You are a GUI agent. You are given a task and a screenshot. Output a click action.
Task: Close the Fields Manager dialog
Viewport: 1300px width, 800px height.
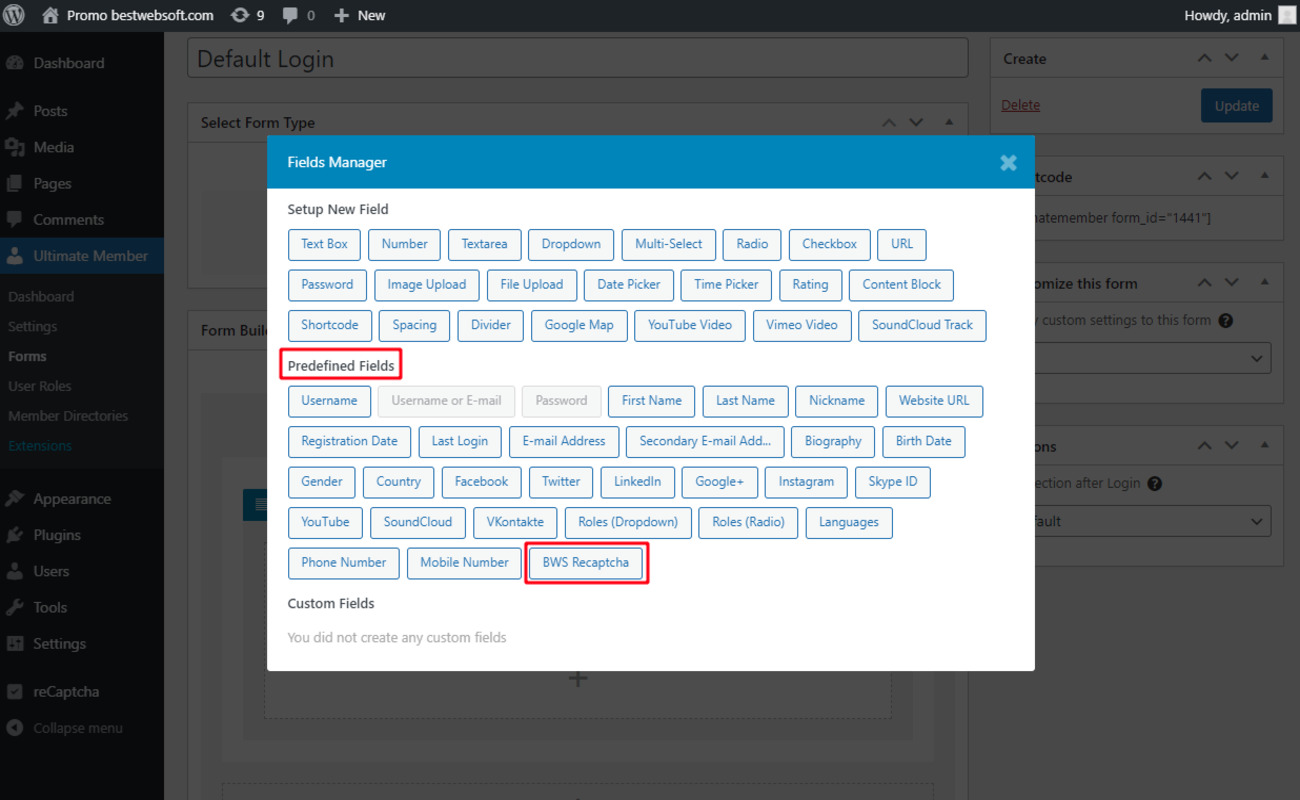[1008, 162]
